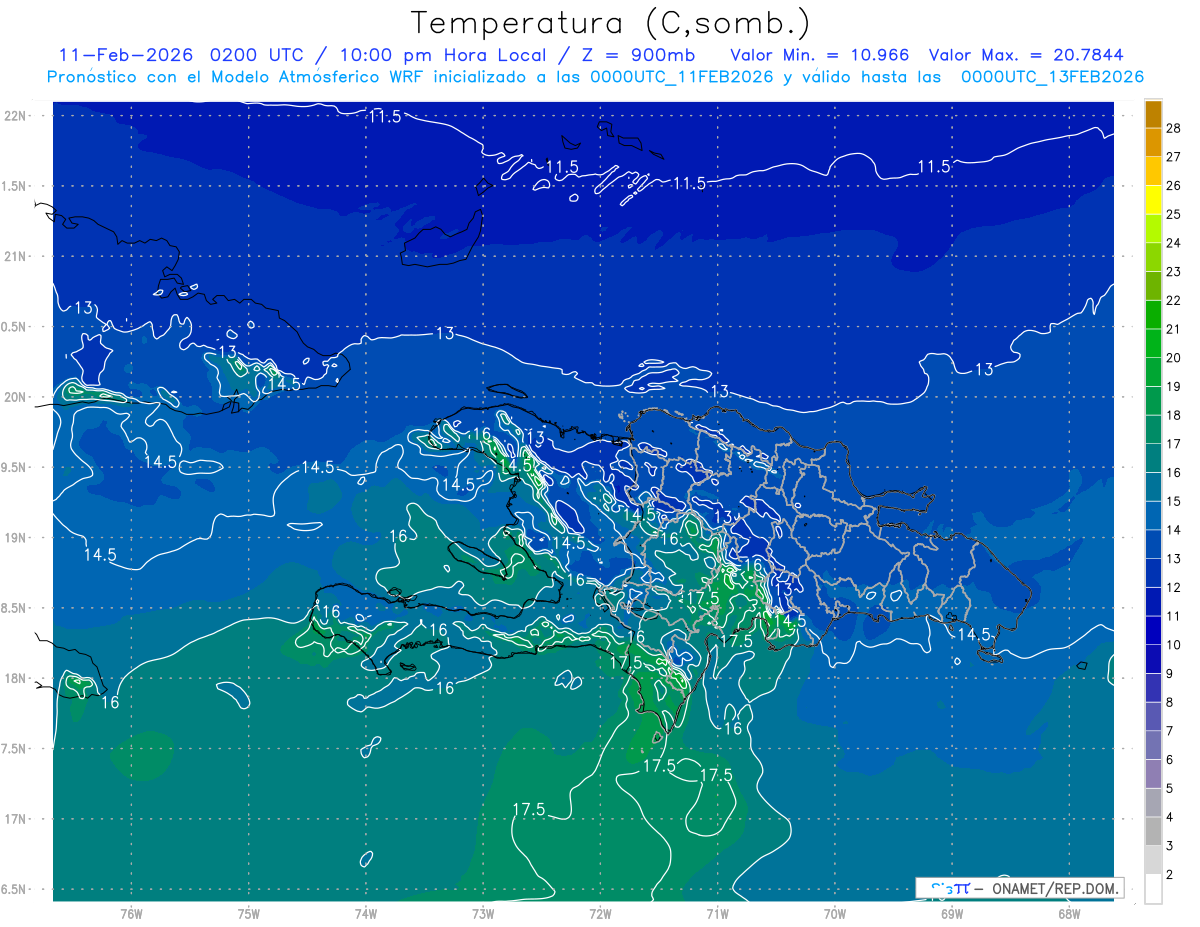The image size is (1200, 927).
Task: Click the 71W longitude axis label
Action: point(717,913)
